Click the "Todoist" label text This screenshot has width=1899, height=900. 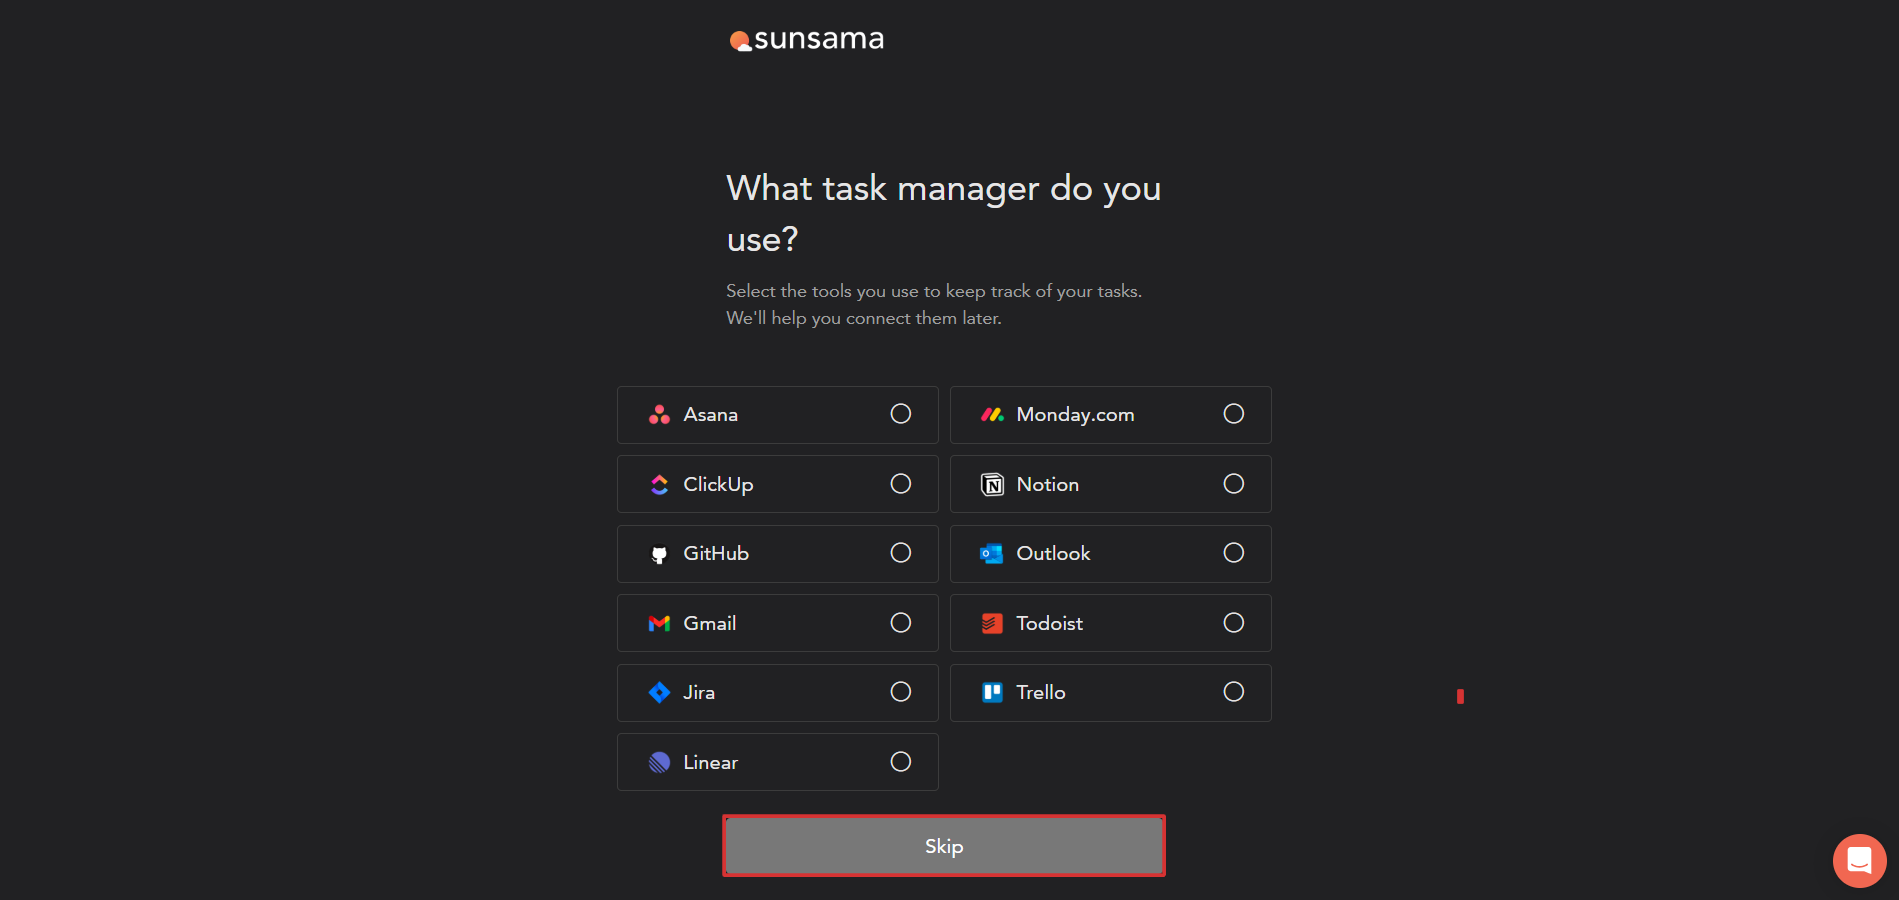(1049, 624)
